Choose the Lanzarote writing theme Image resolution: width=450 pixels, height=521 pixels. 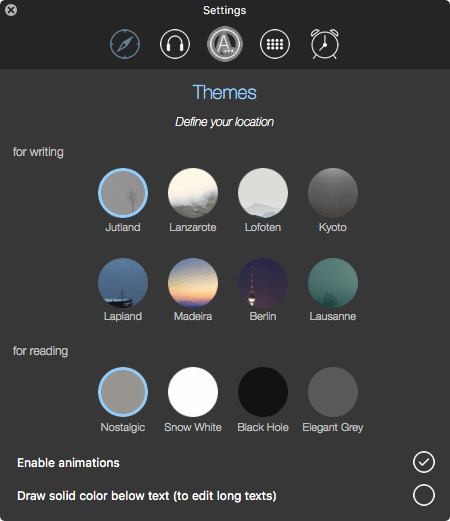tap(193, 193)
